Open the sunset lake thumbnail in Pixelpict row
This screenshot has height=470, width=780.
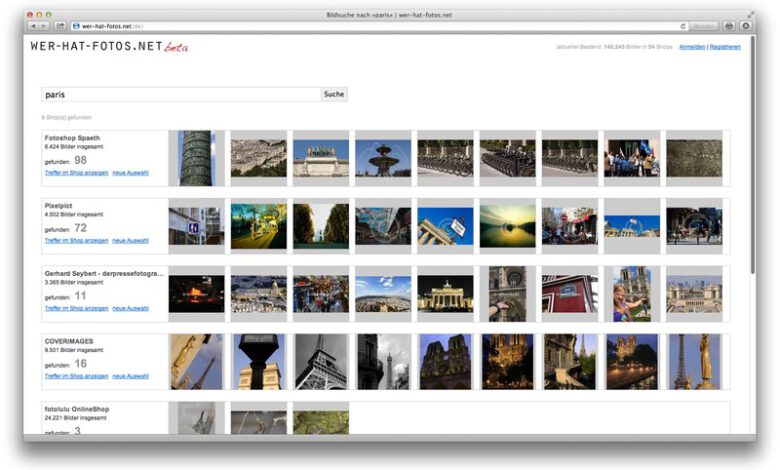coord(507,226)
